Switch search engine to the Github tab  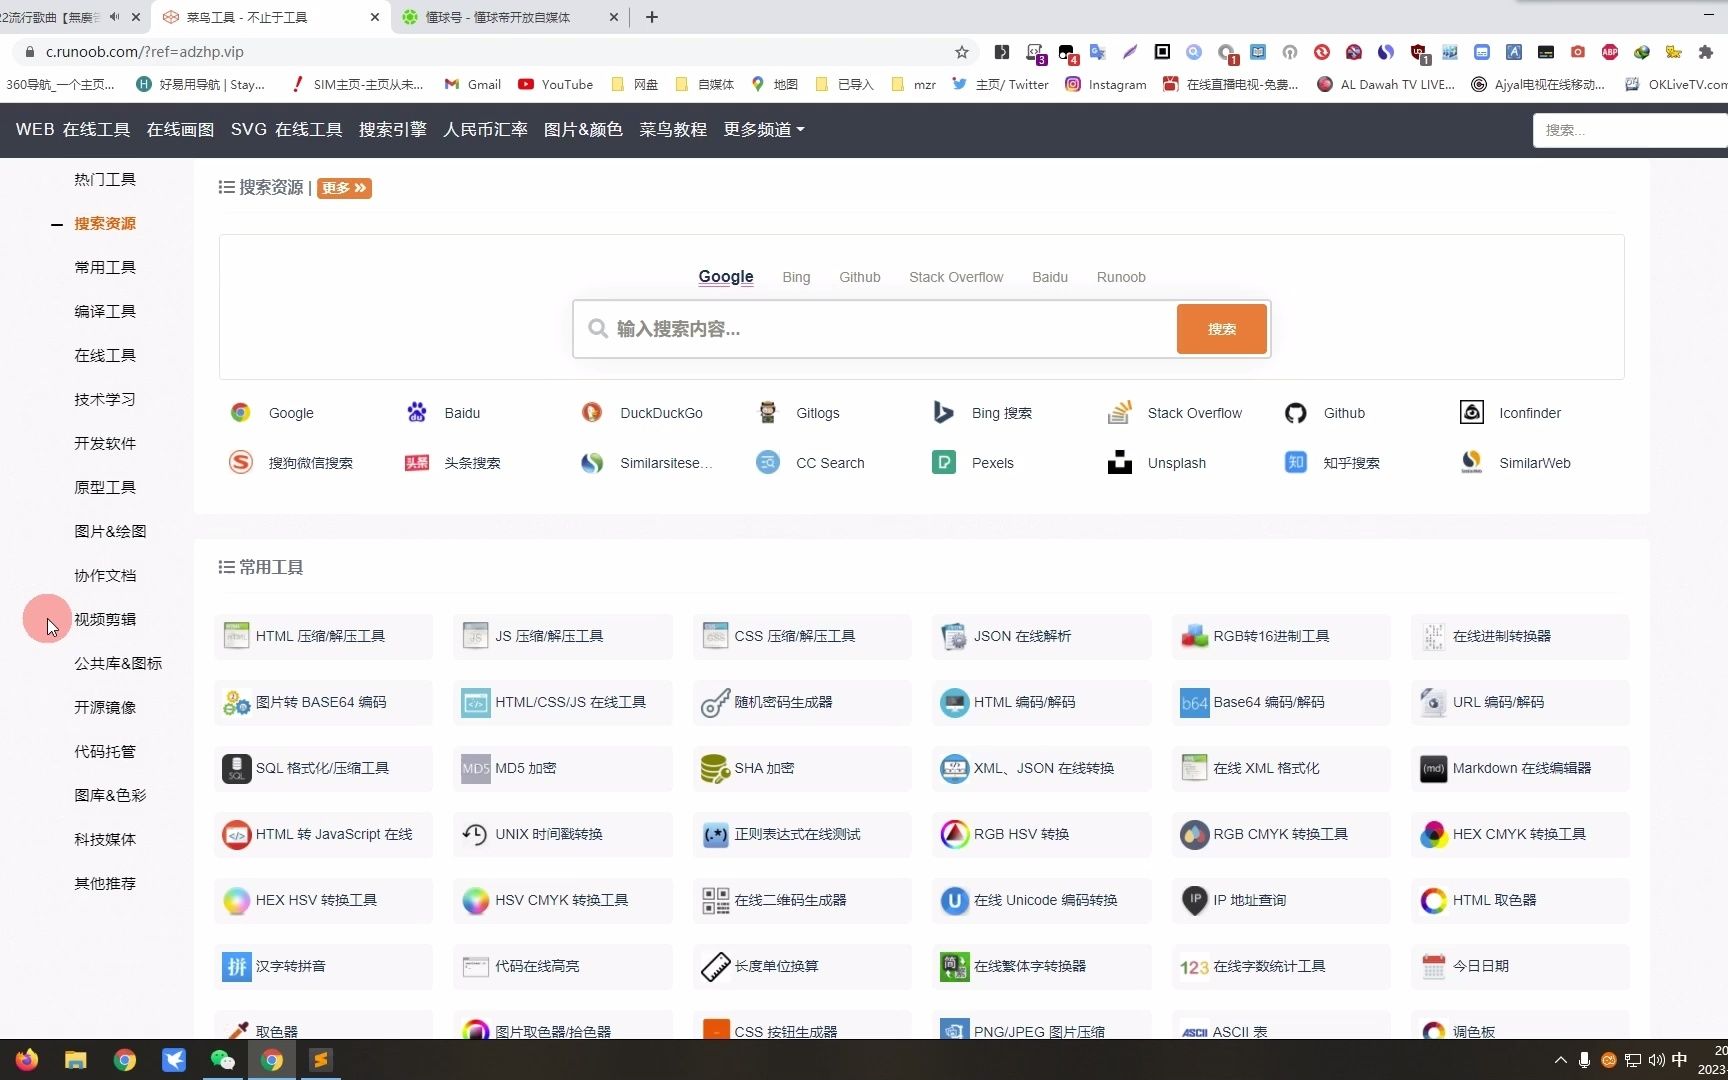tap(859, 277)
